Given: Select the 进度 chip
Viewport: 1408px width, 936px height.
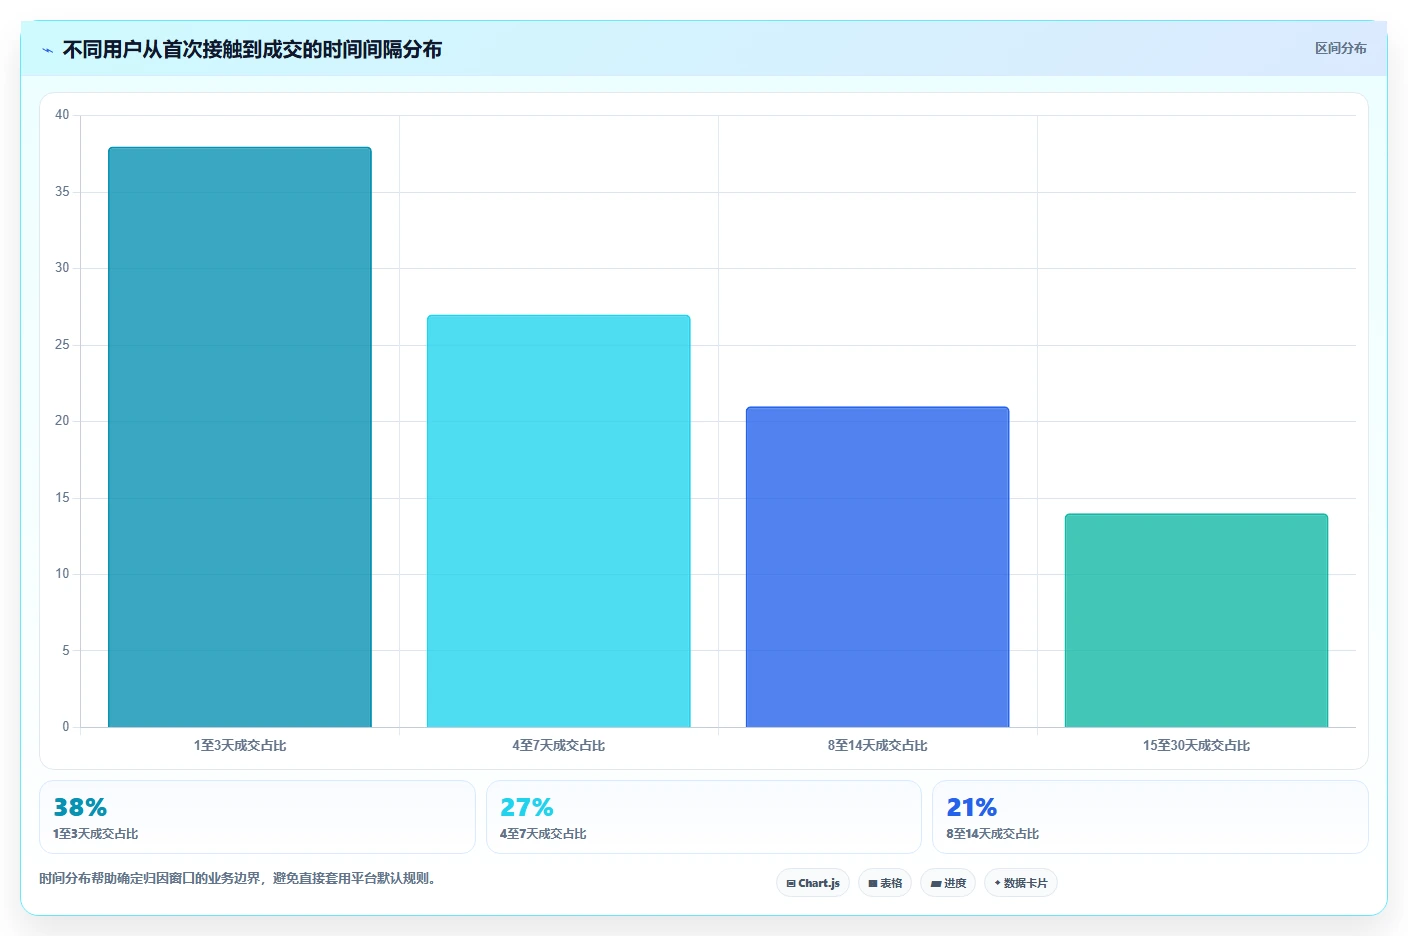Looking at the screenshot, I should pyautogui.click(x=948, y=883).
